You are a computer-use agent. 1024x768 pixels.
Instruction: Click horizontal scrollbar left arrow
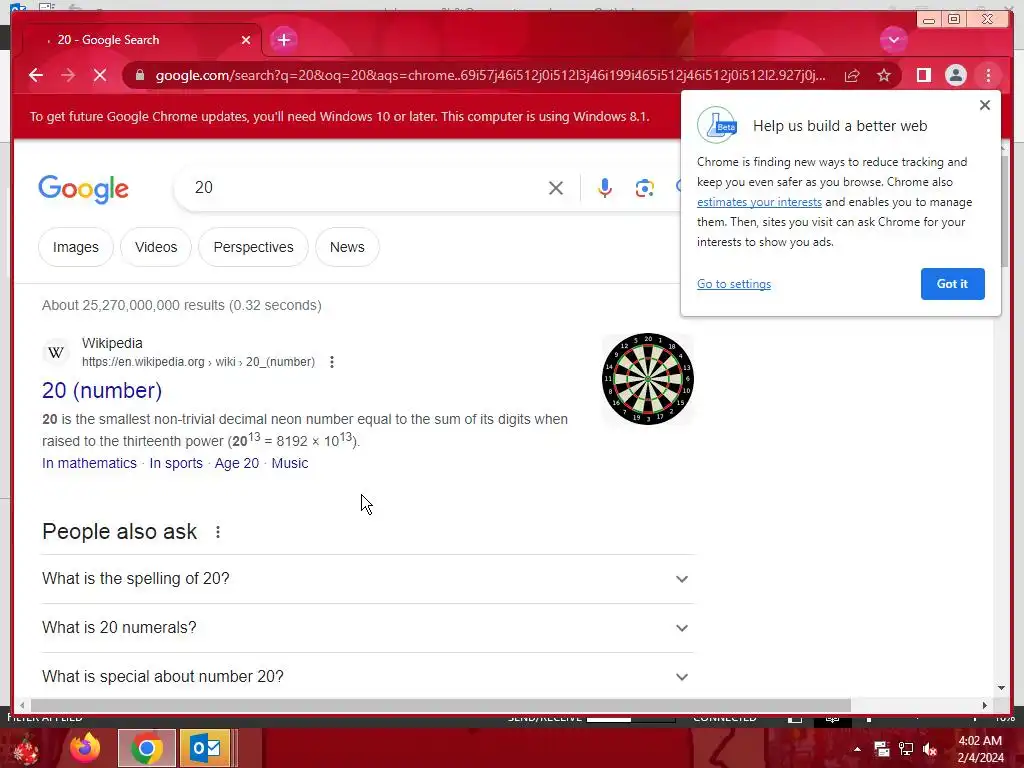click(22, 705)
